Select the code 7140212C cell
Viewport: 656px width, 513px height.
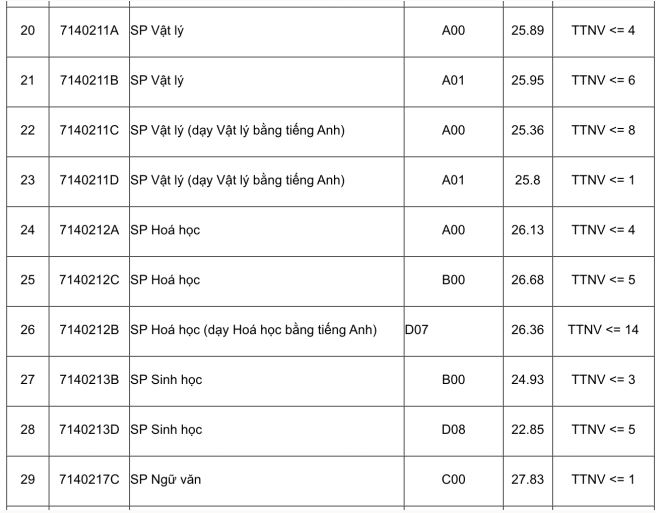[89, 280]
